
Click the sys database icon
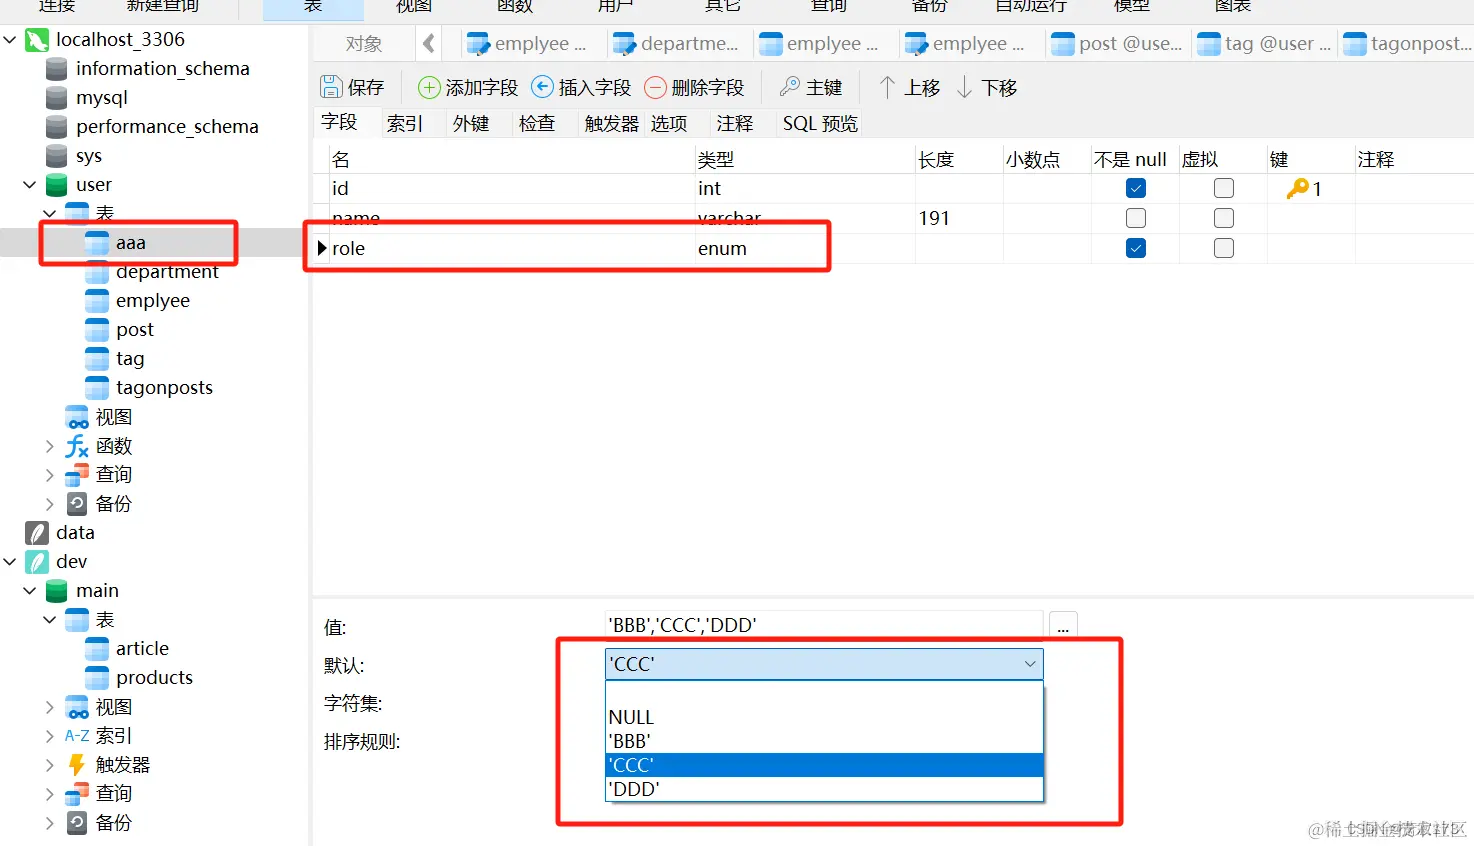57,156
